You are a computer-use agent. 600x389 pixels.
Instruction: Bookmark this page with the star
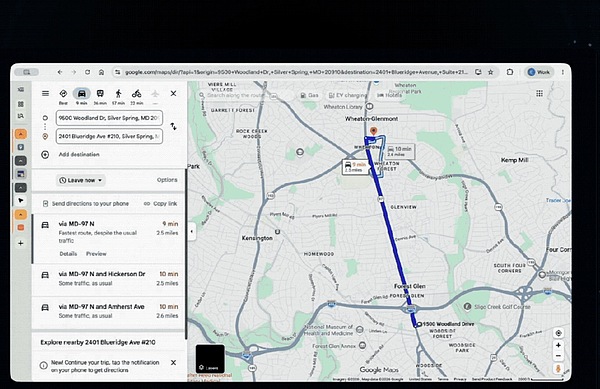click(x=491, y=72)
